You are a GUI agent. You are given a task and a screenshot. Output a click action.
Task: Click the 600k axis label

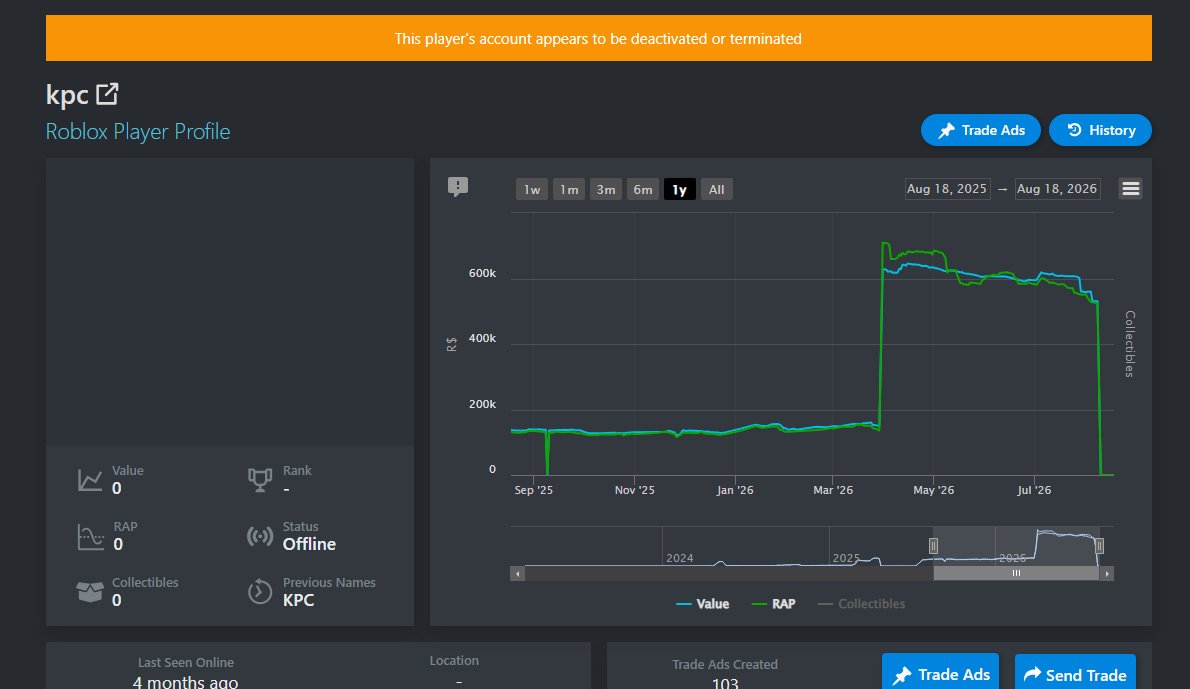tap(483, 273)
